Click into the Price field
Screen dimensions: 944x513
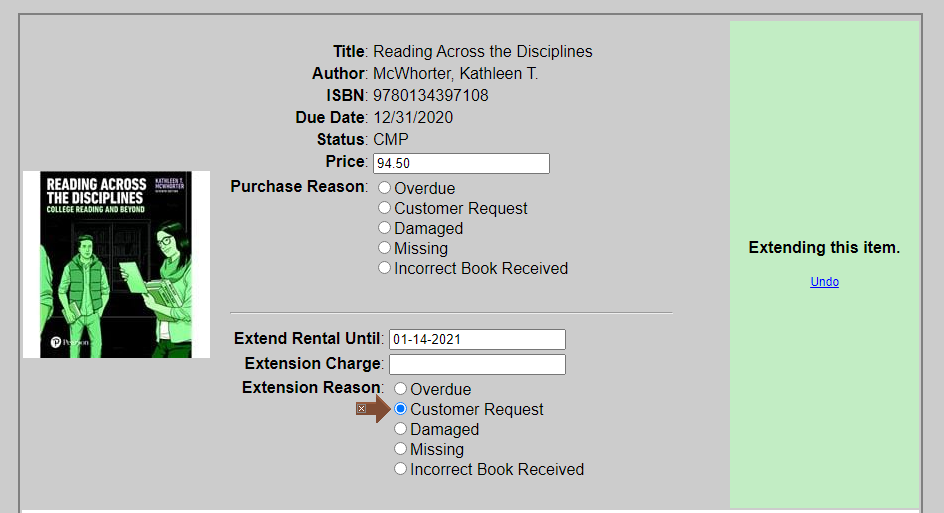click(461, 163)
